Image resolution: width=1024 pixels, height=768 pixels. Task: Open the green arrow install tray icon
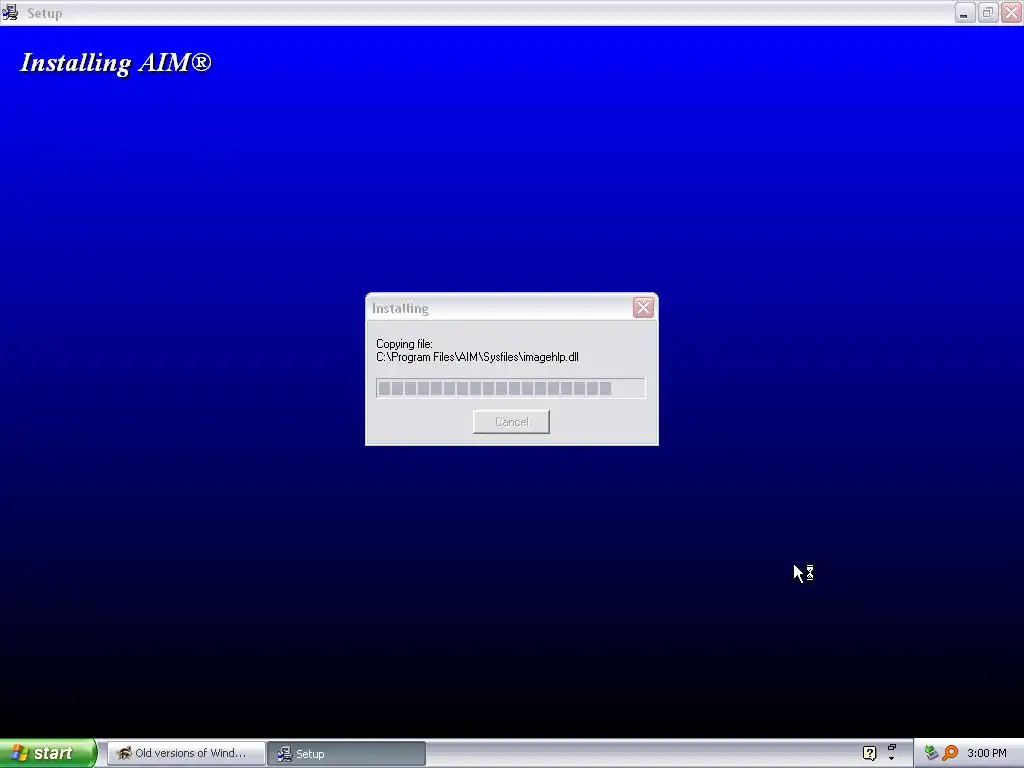click(931, 753)
